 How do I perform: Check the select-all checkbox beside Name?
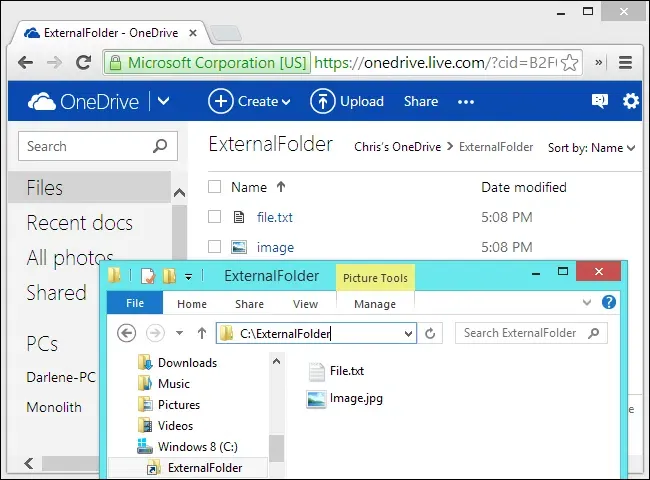coord(214,187)
